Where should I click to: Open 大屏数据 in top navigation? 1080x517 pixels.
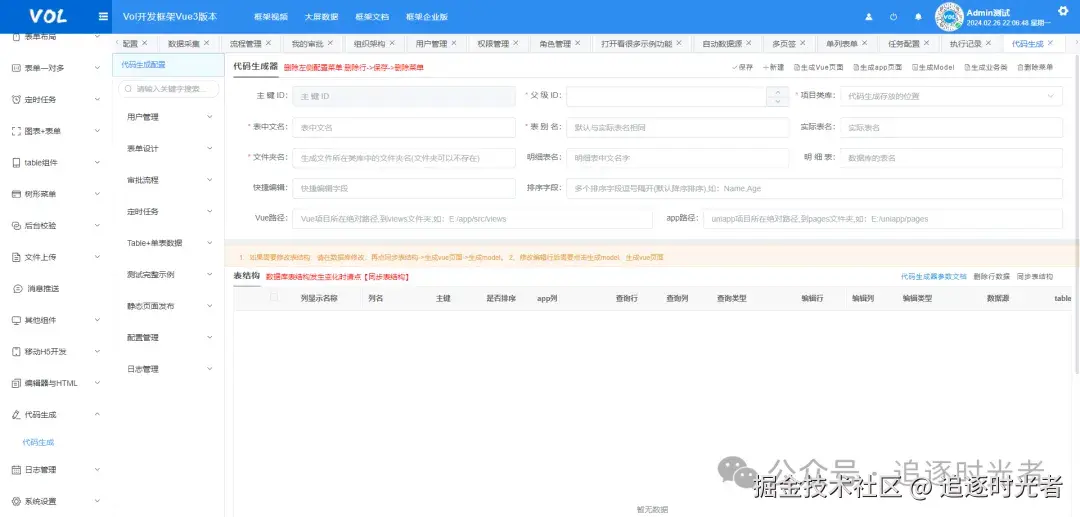[x=321, y=17]
